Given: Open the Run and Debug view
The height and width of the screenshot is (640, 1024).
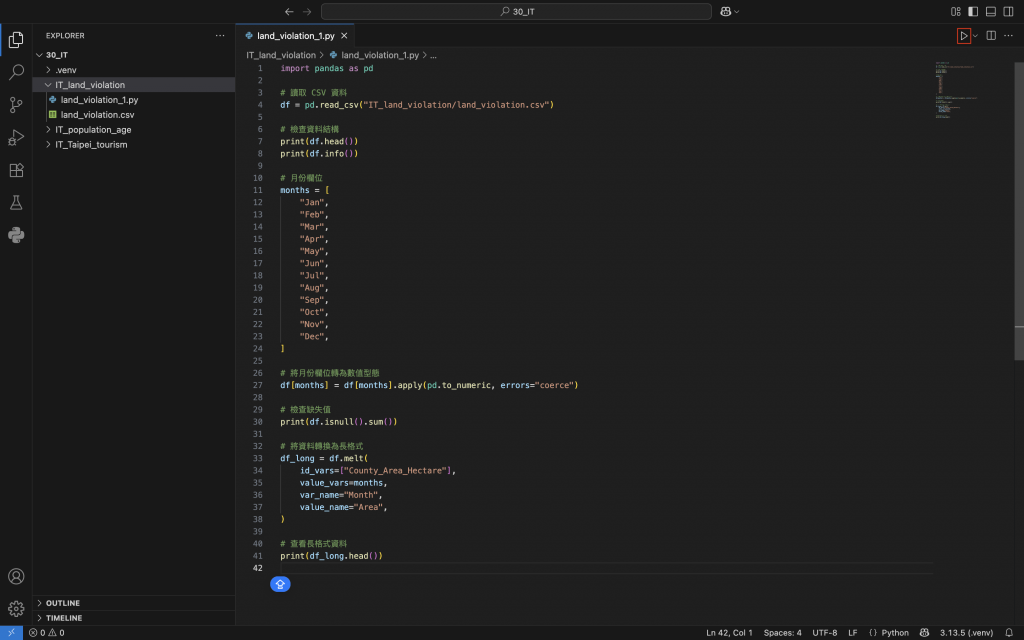Looking at the screenshot, I should [x=16, y=138].
